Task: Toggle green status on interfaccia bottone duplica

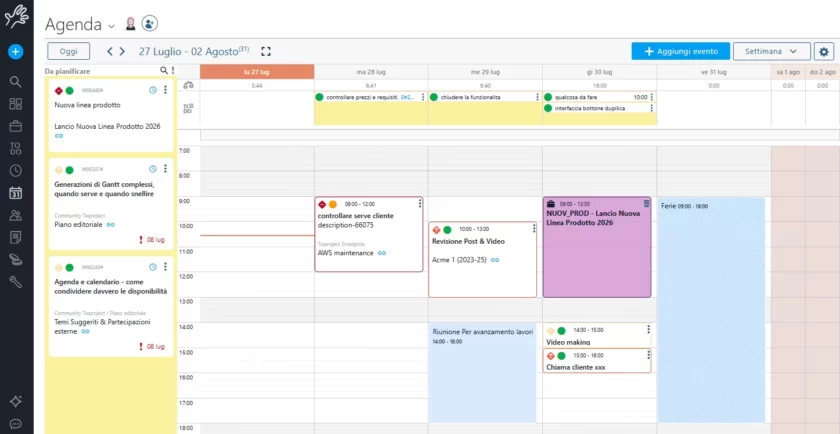Action: click(548, 108)
